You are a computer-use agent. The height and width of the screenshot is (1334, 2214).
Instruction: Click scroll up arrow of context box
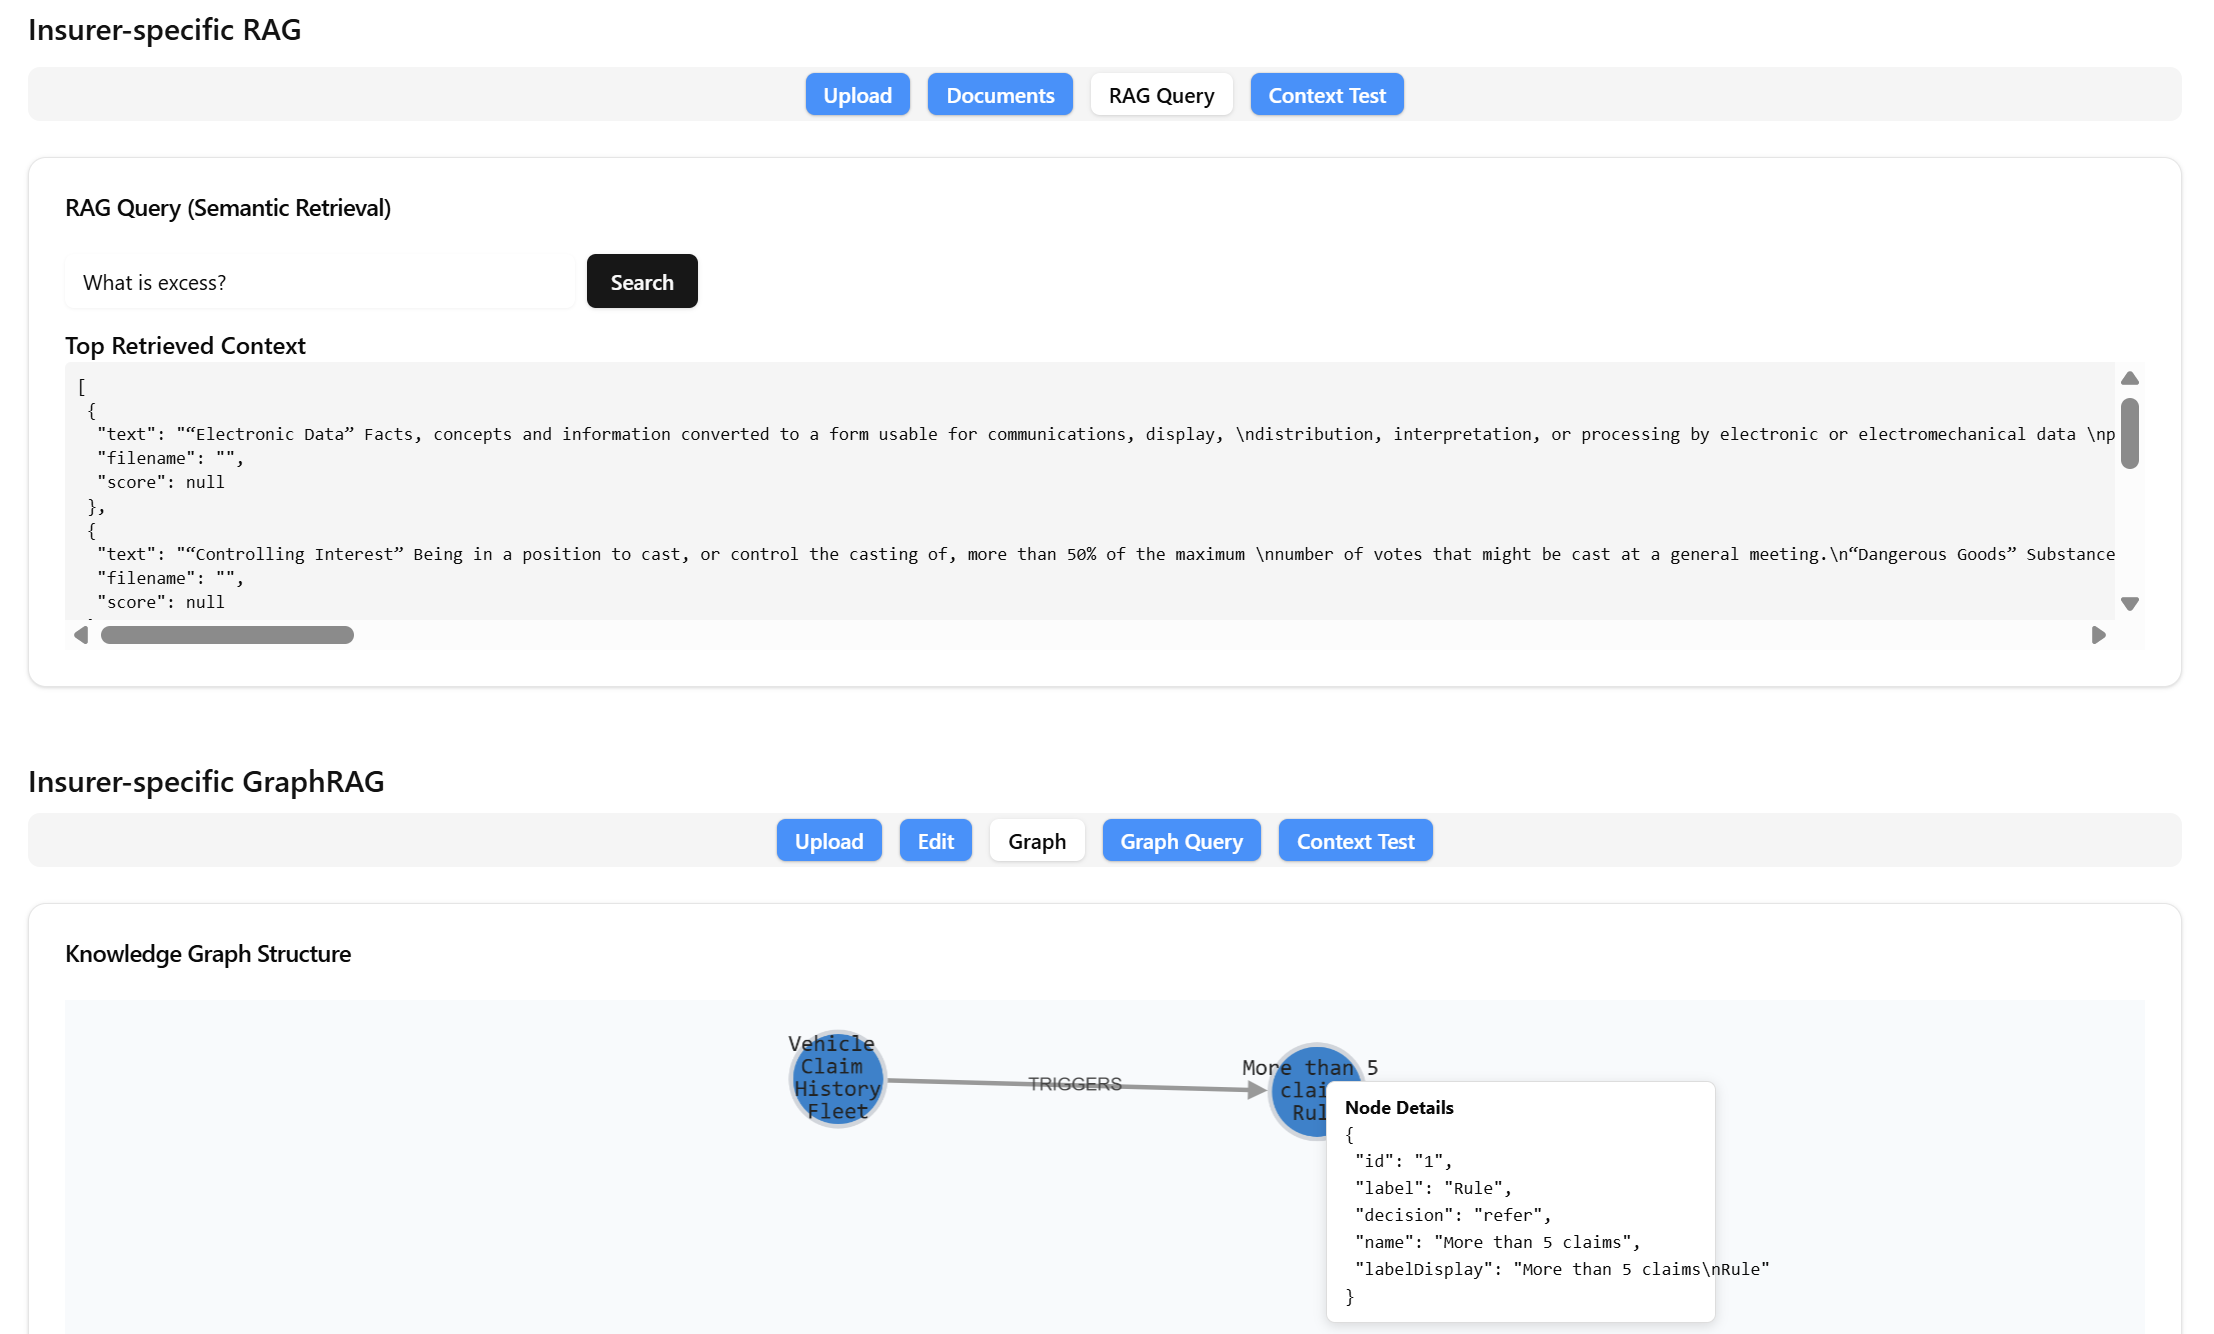(2130, 378)
